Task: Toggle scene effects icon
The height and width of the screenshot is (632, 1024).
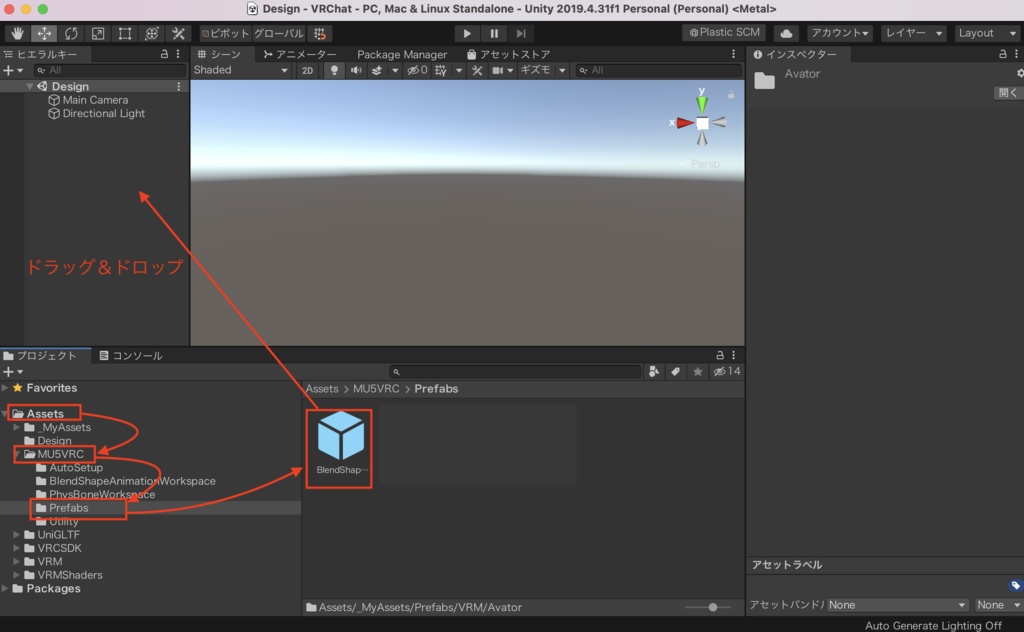Action: (x=377, y=71)
